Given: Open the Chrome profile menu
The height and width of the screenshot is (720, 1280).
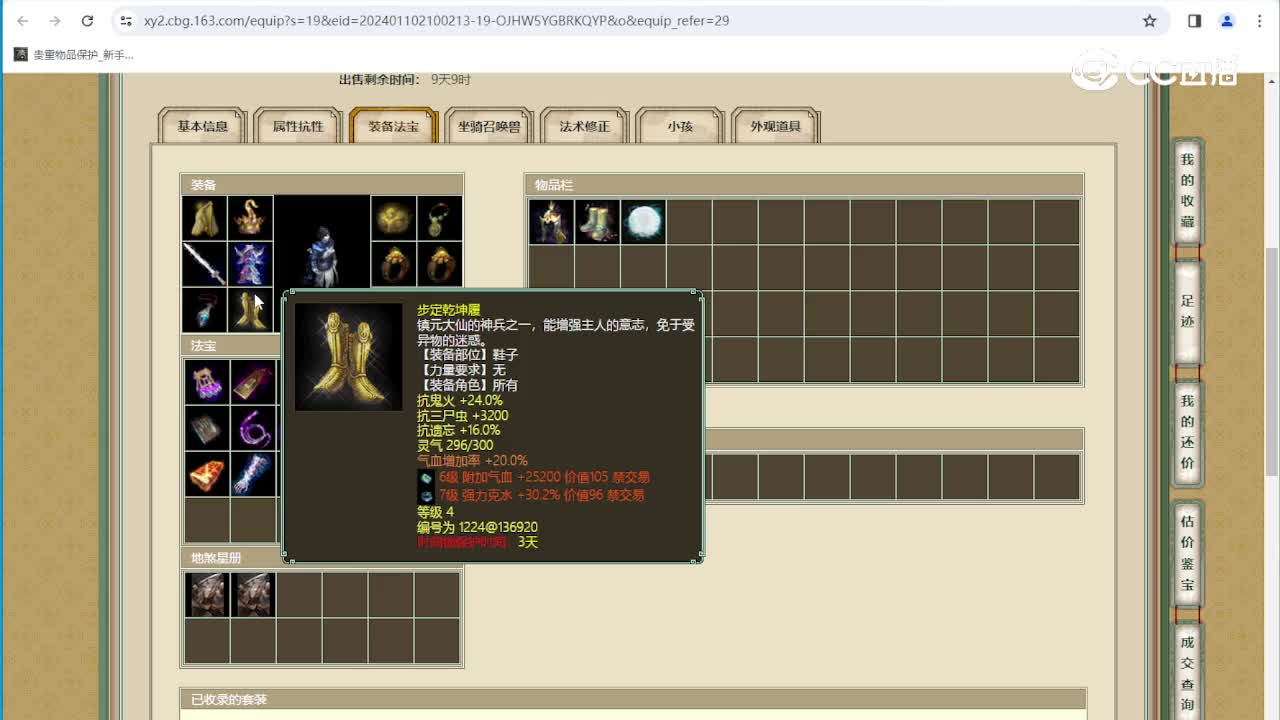Looking at the screenshot, I should pos(1227,20).
